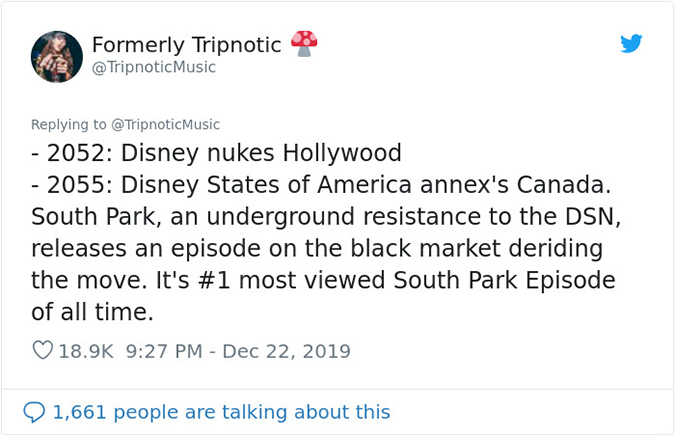
Task: Click the speech bubble conversation icon
Action: point(34,412)
